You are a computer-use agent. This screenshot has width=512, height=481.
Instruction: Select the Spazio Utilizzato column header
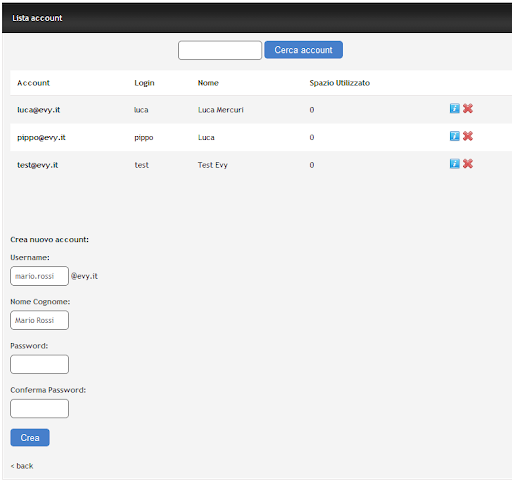coord(340,83)
